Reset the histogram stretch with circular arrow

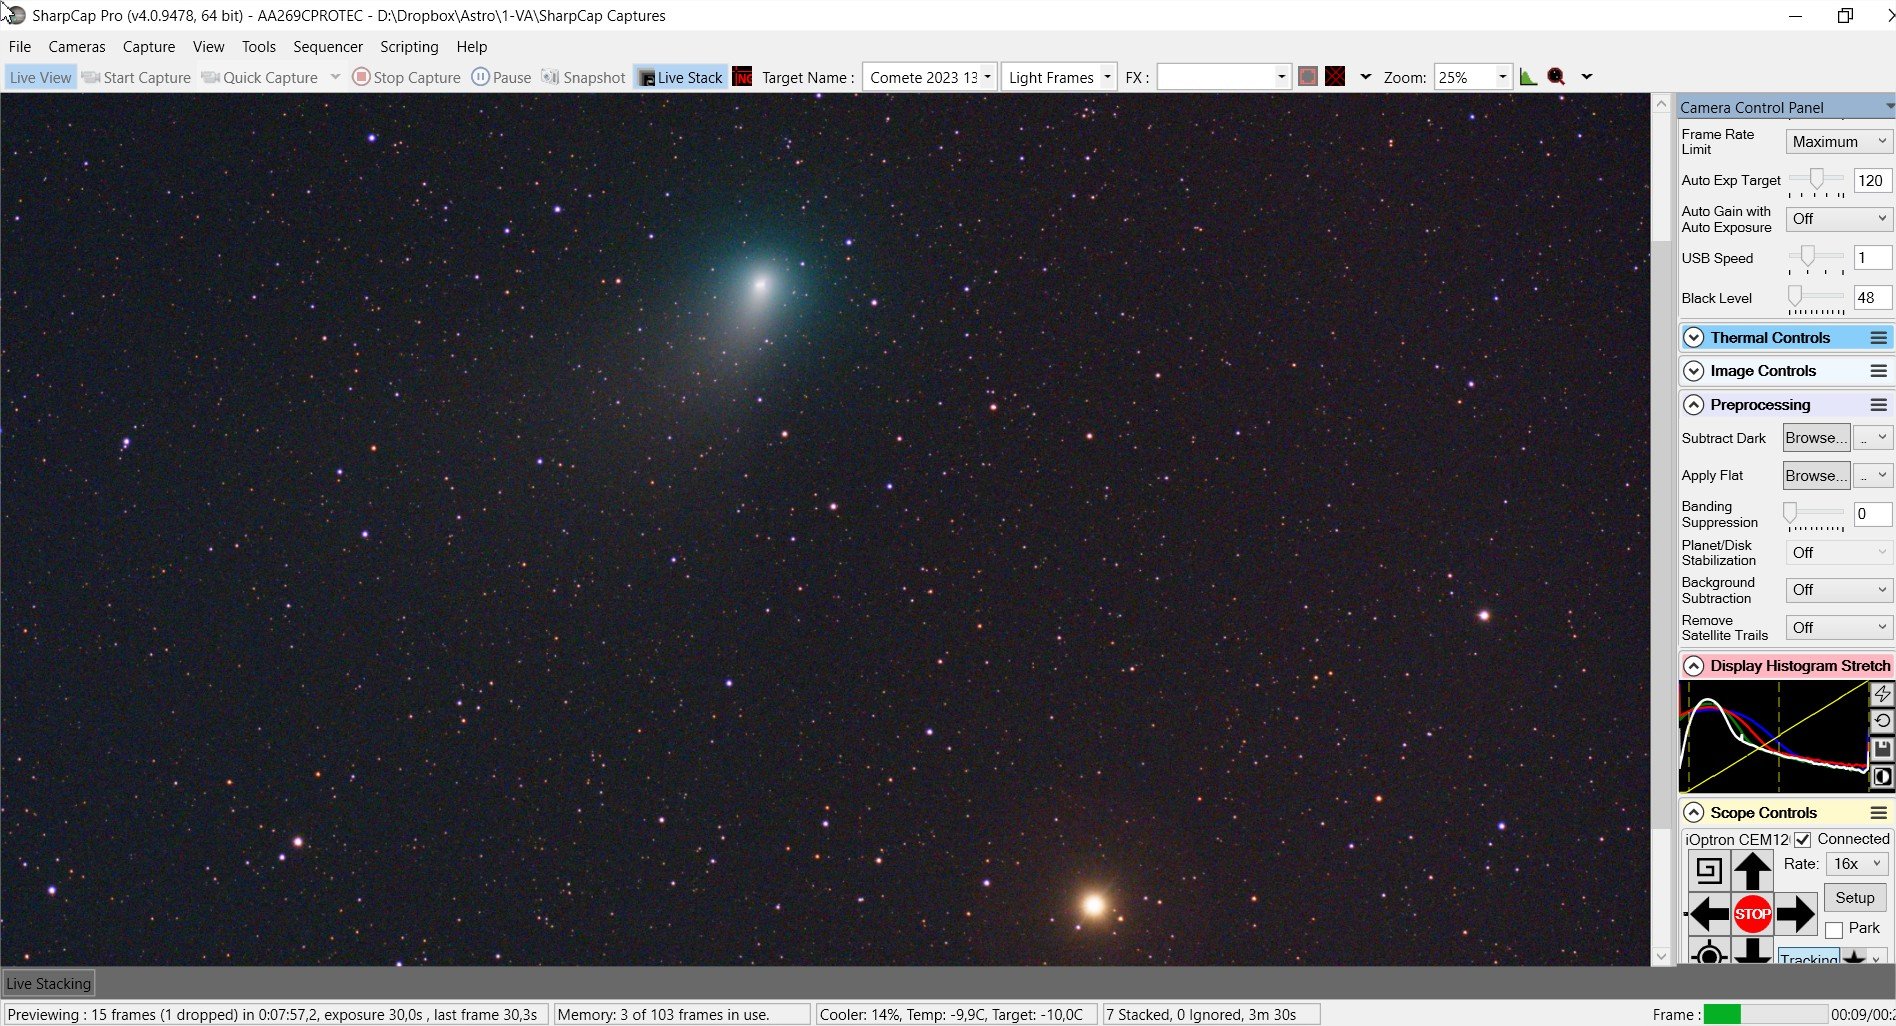tap(1882, 721)
